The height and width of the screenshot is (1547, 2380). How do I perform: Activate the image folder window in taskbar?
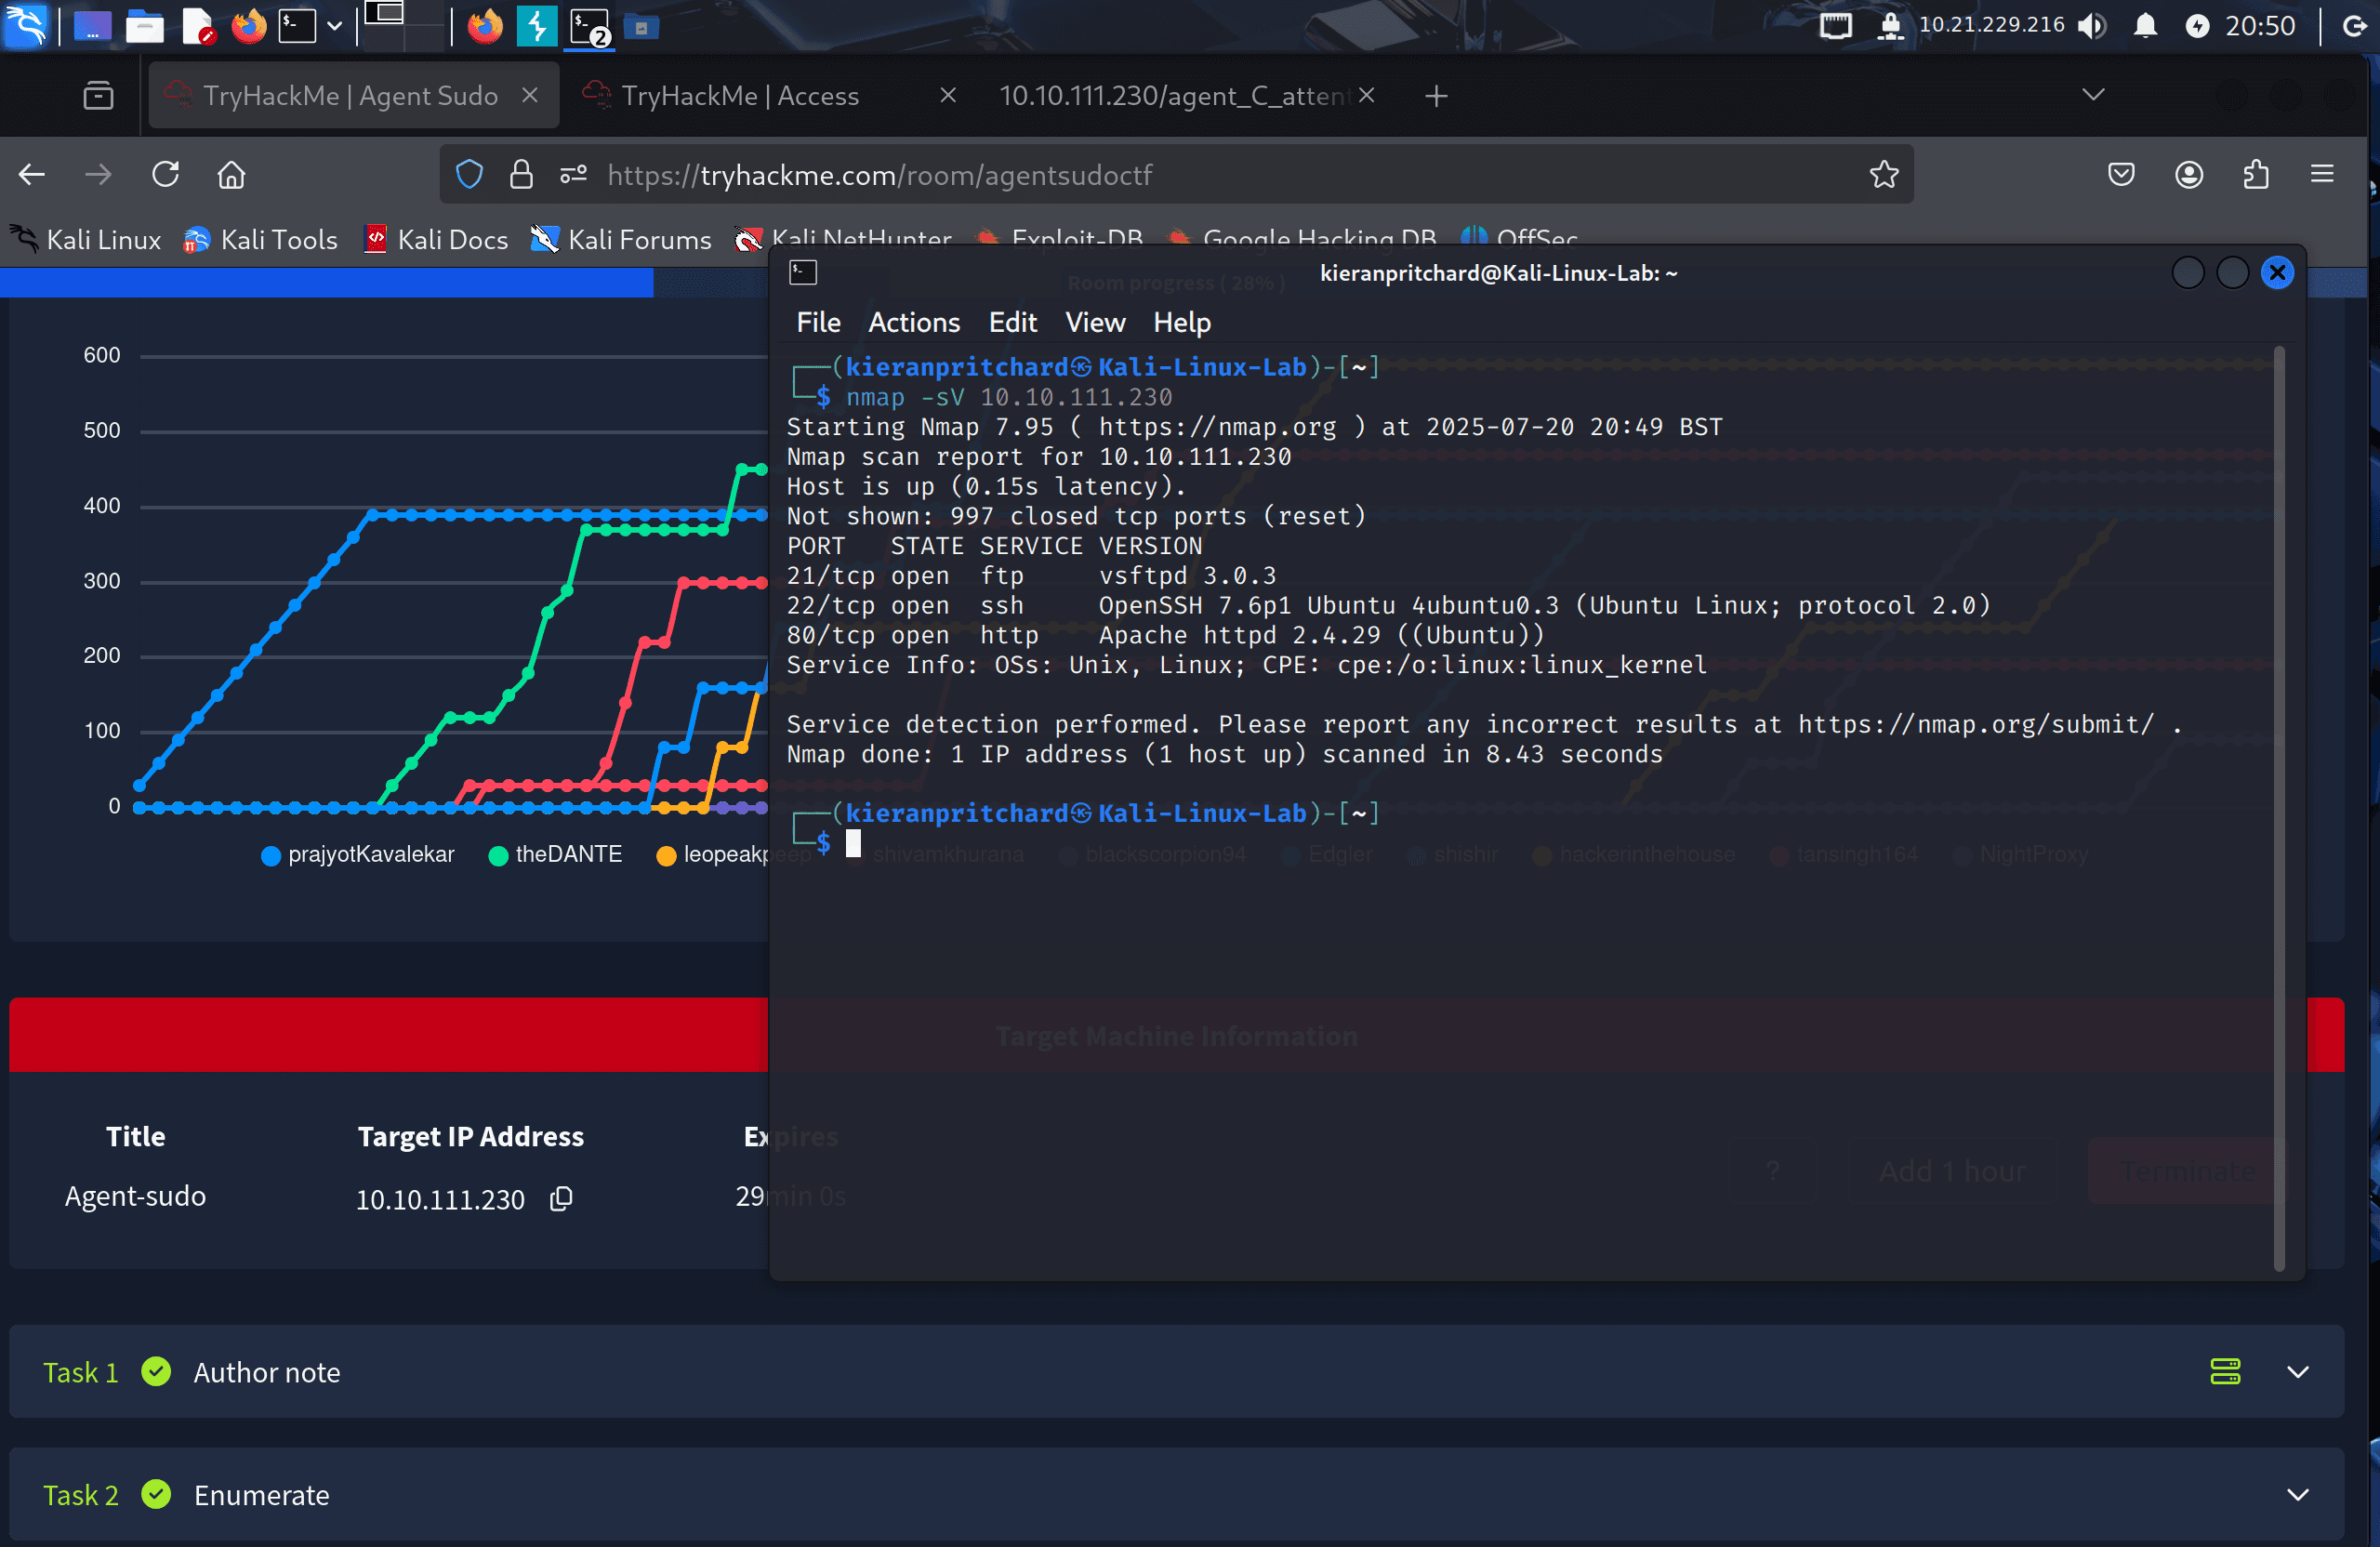pyautogui.click(x=641, y=28)
